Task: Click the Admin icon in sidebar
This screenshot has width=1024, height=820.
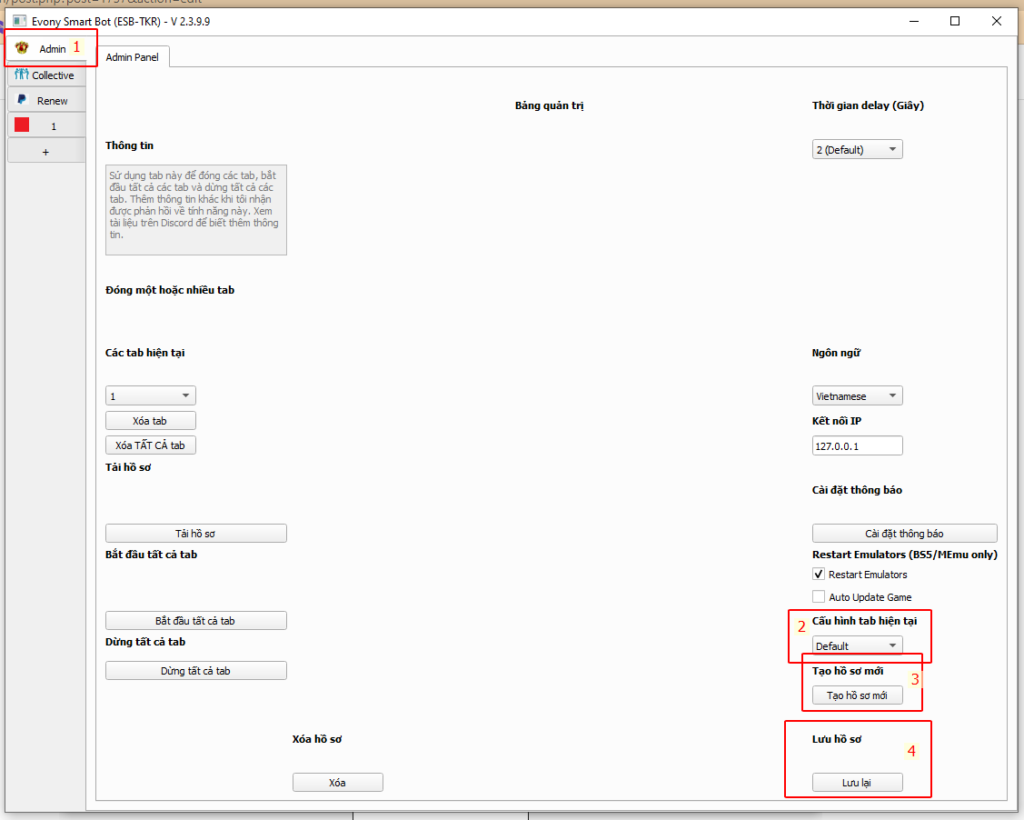Action: [22, 48]
